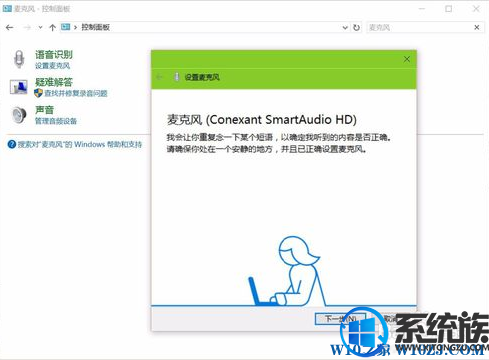Image resolution: width=489 pixels, height=360 pixels.
Task: Click the shield icon beside 查找并修复录音问题
Action: point(38,93)
